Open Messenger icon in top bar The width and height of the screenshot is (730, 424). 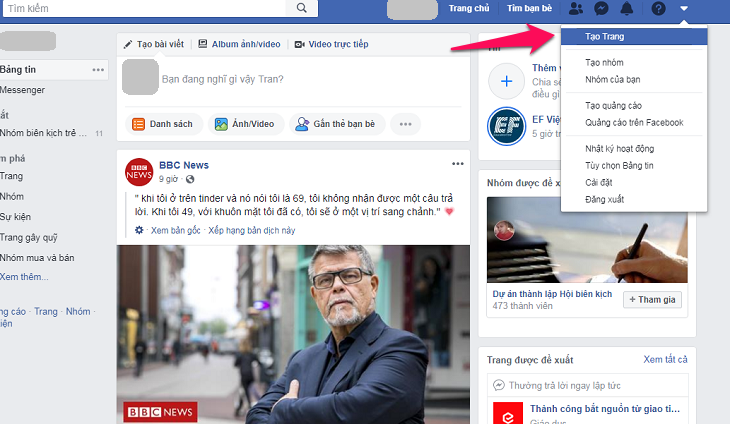[x=602, y=9]
